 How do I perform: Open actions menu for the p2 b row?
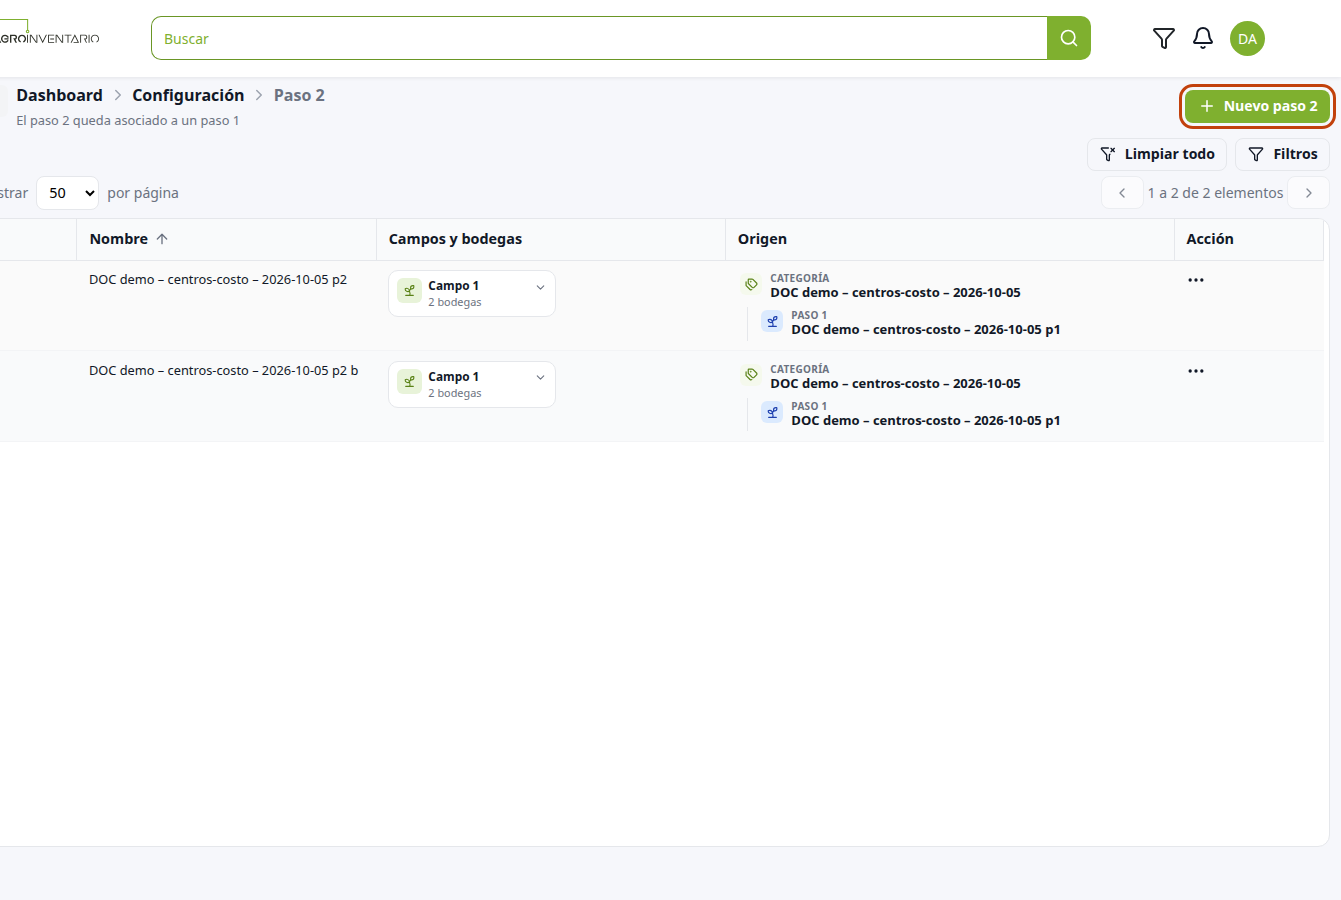pyautogui.click(x=1195, y=371)
